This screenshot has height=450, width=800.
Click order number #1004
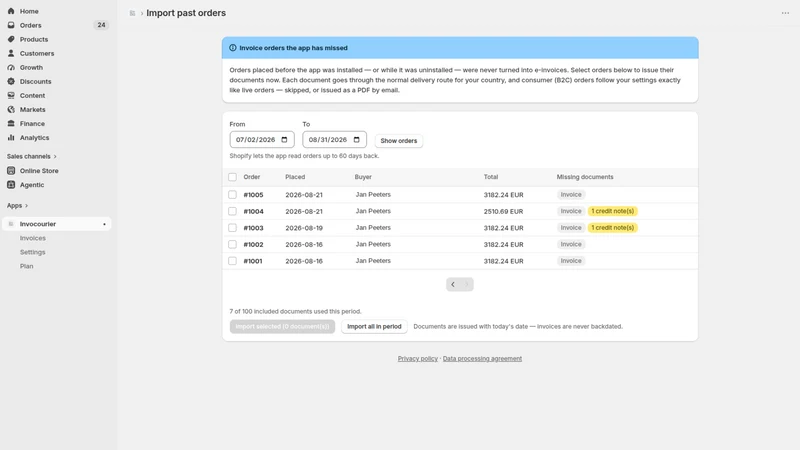point(253,211)
